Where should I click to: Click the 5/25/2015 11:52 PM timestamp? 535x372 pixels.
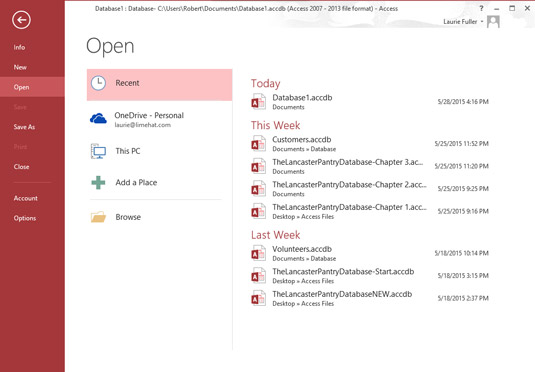(461, 144)
